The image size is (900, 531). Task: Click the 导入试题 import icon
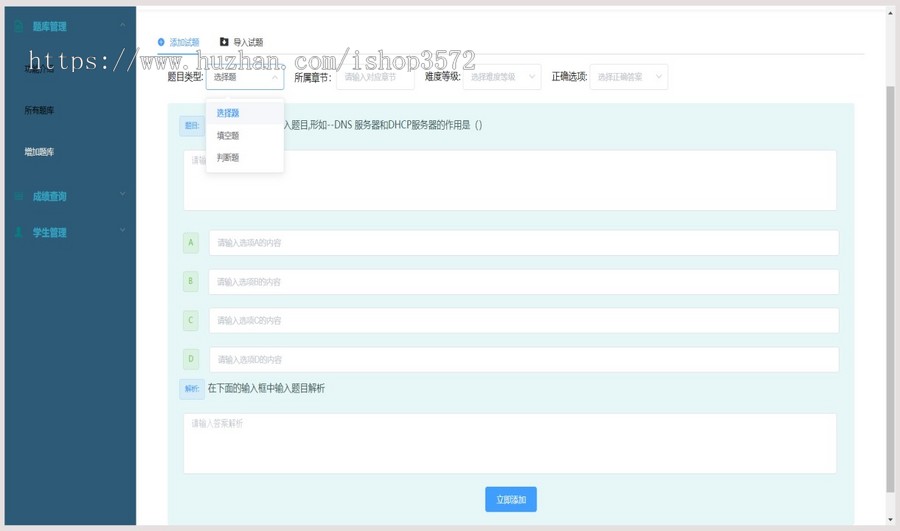pos(224,42)
